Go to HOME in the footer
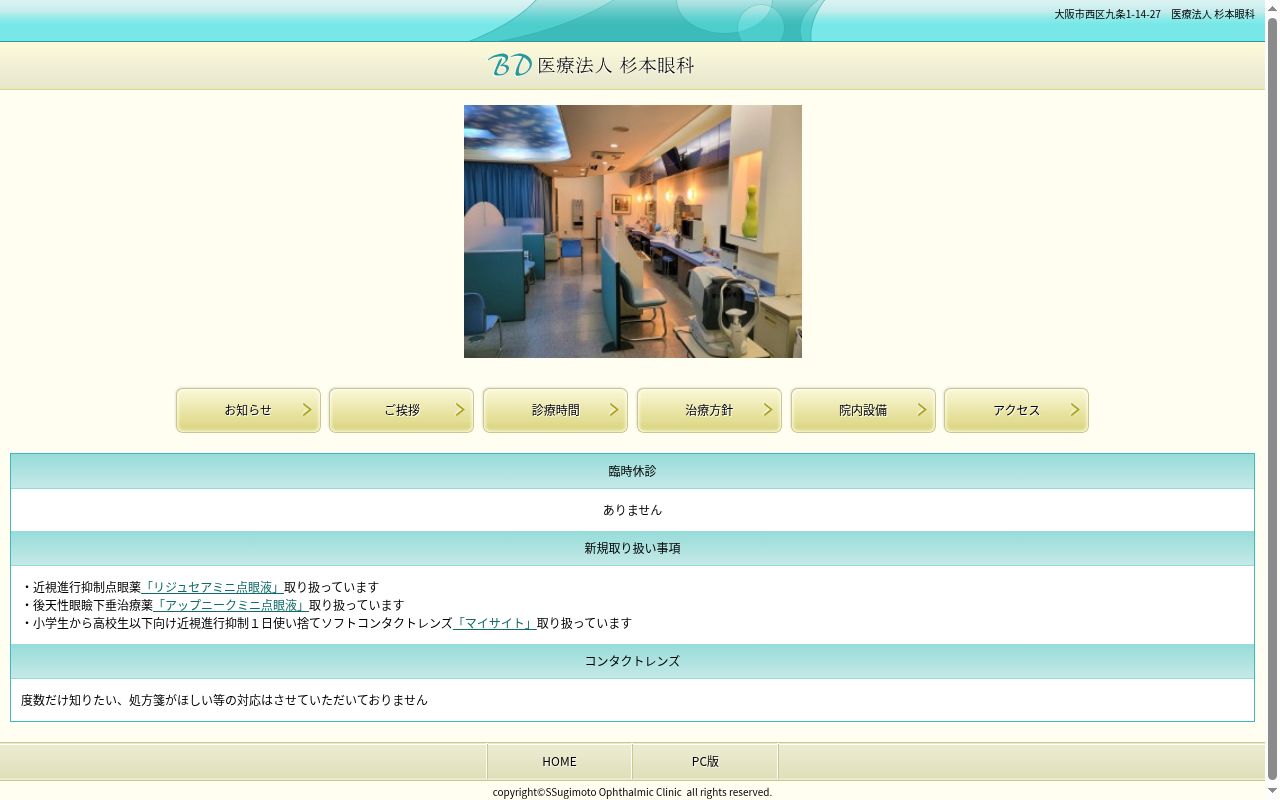The image size is (1280, 800). pos(559,761)
